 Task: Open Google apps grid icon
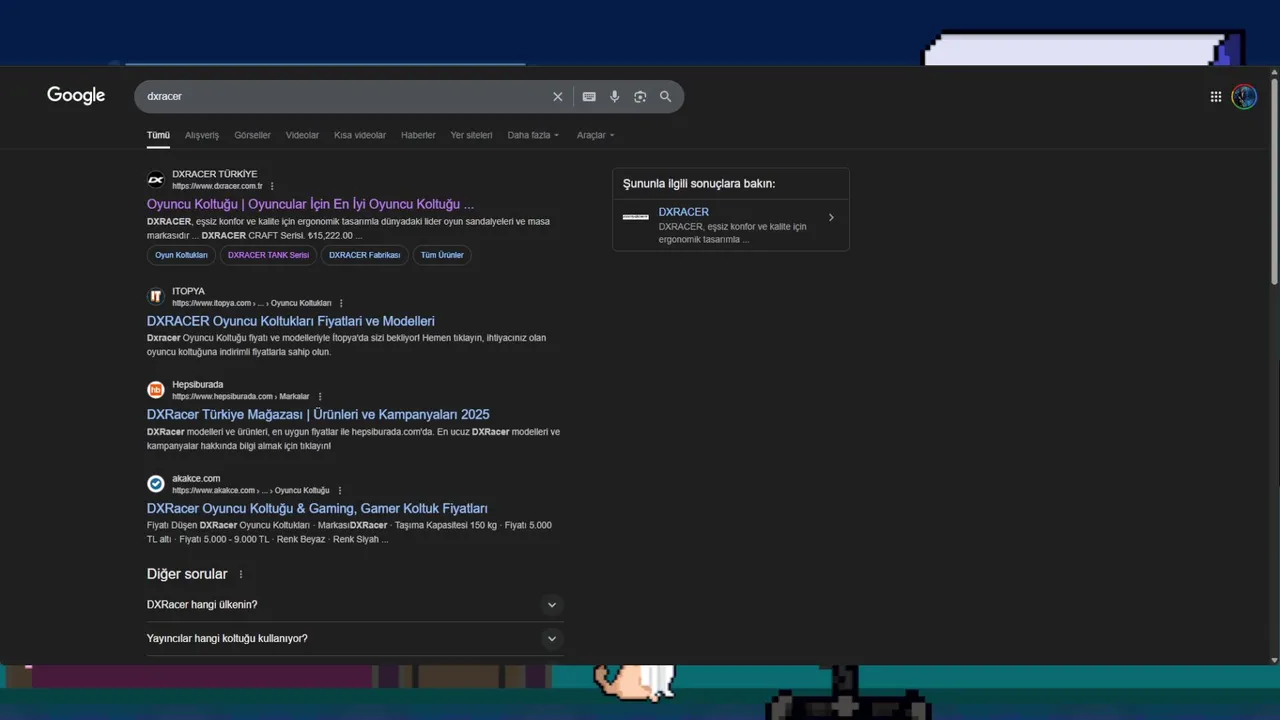[1216, 97]
